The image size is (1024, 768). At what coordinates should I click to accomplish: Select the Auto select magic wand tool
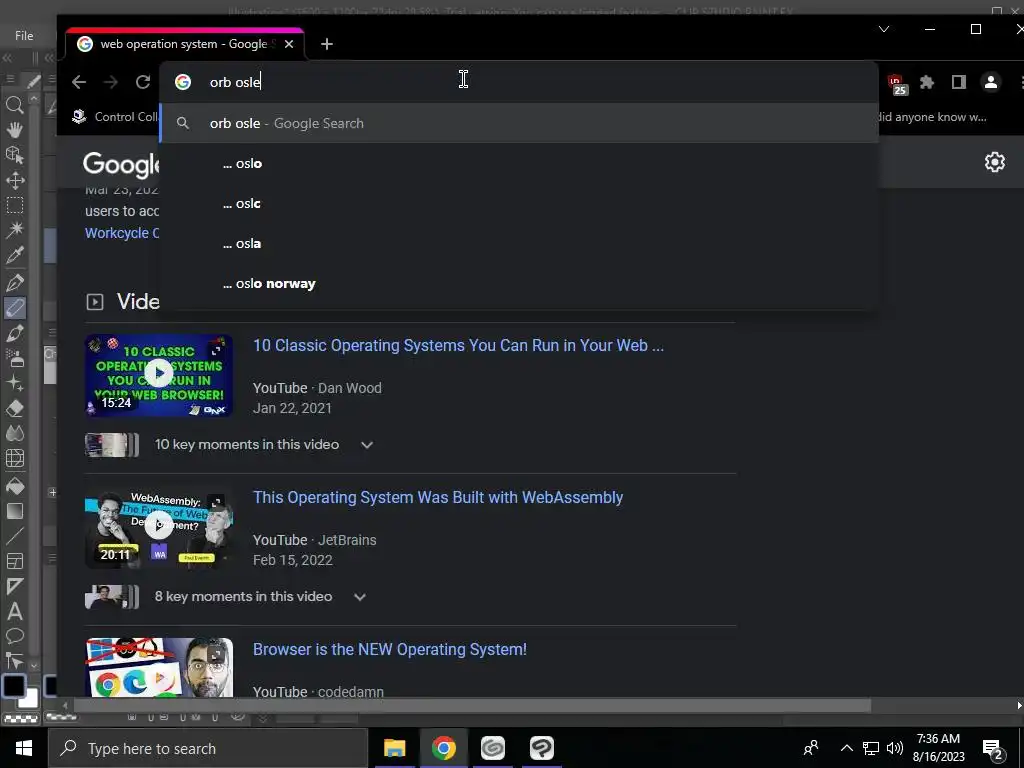click(14, 230)
